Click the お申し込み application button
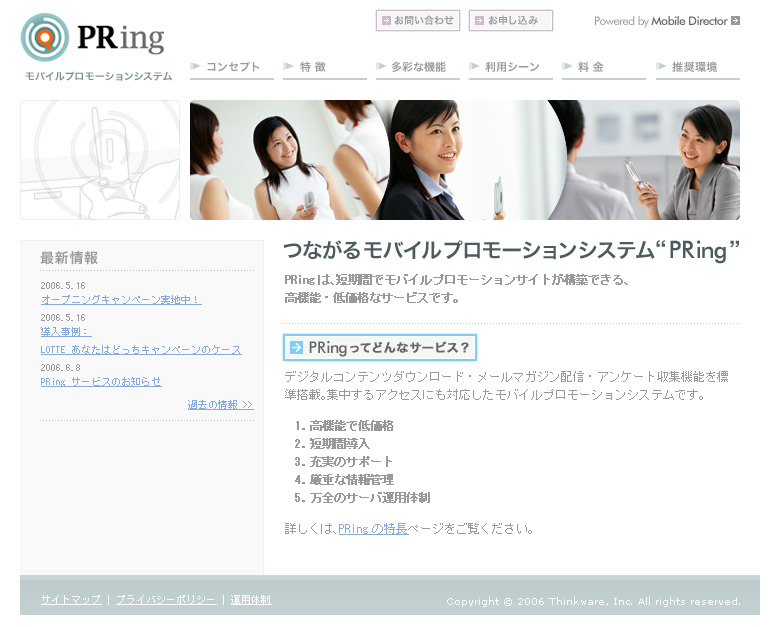This screenshot has width=771, height=627. [x=510, y=20]
